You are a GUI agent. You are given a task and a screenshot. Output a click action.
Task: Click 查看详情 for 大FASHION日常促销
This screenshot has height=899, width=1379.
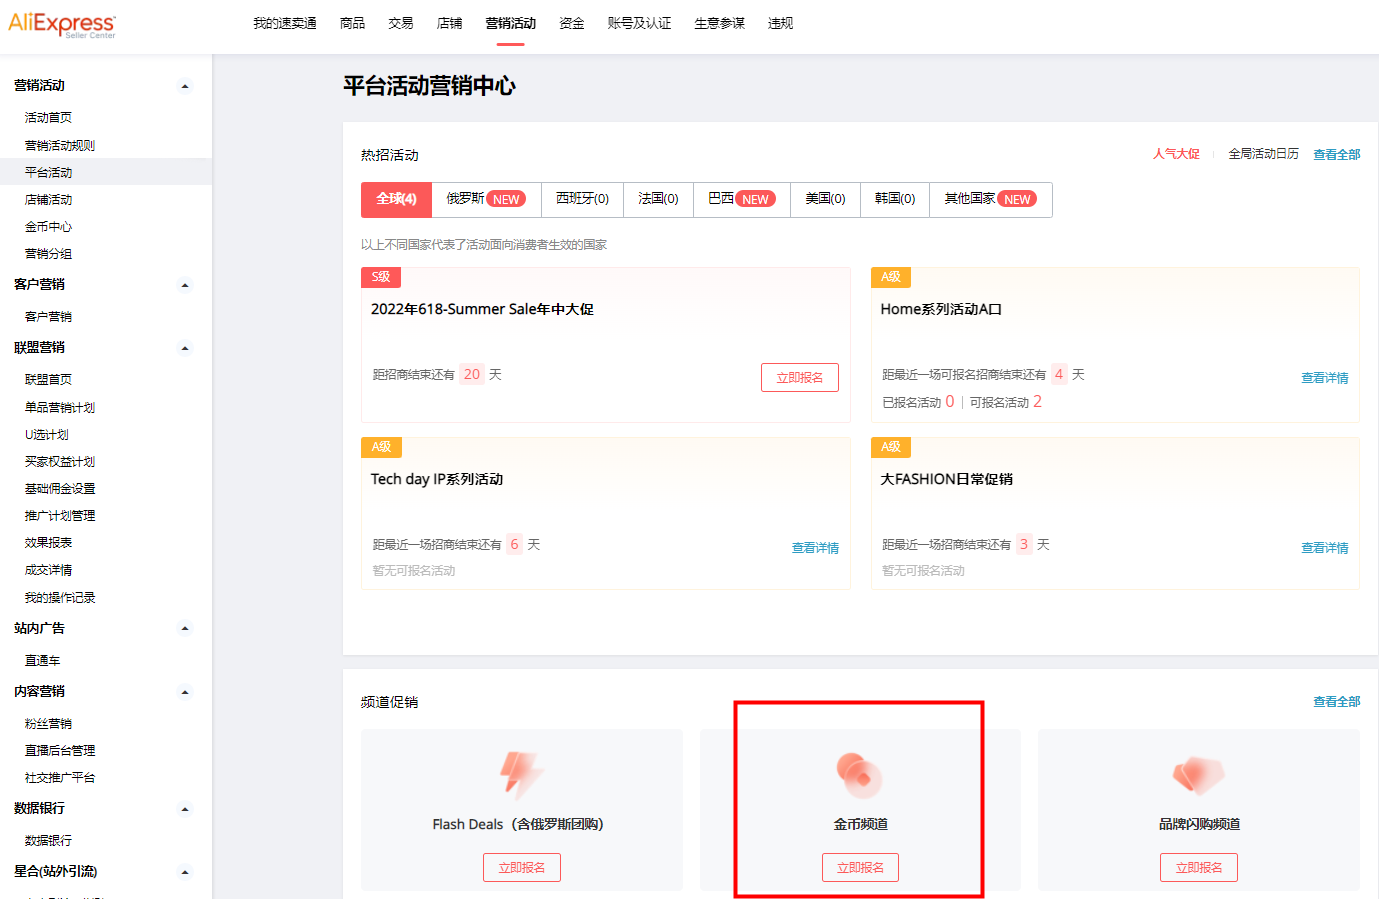(1324, 548)
